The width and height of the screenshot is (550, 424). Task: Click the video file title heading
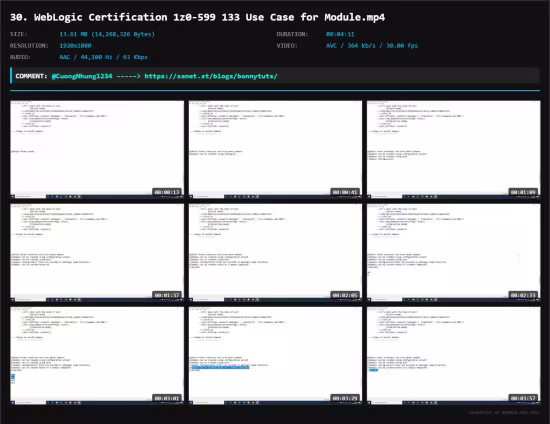click(x=197, y=17)
